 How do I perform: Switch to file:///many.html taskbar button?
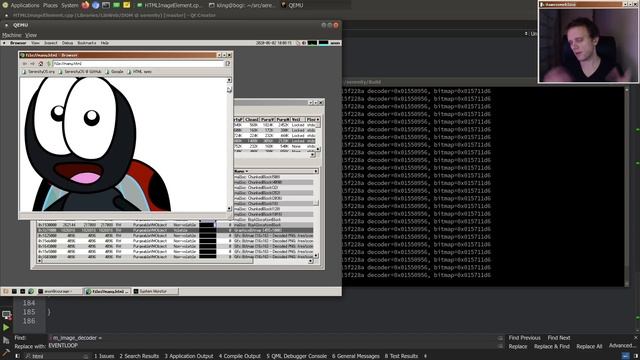pos(108,291)
